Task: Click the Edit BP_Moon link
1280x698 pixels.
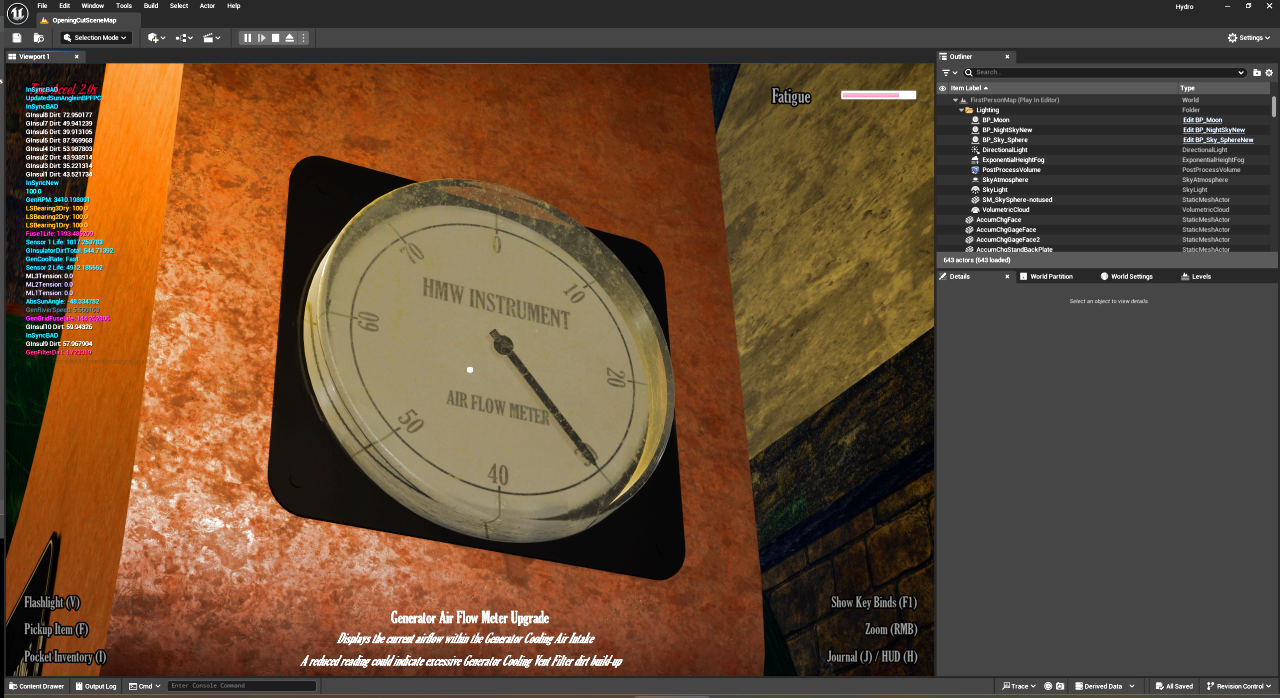Action: click(x=1202, y=120)
